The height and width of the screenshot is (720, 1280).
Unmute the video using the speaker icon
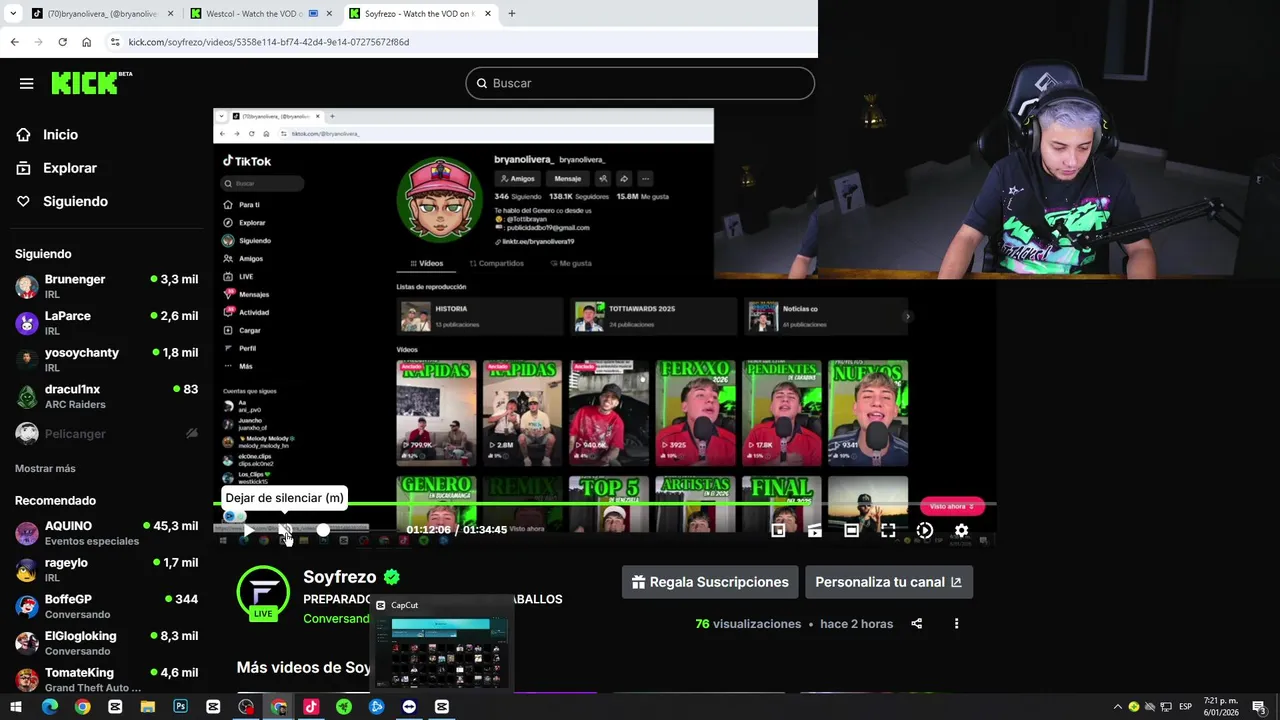coord(286,531)
